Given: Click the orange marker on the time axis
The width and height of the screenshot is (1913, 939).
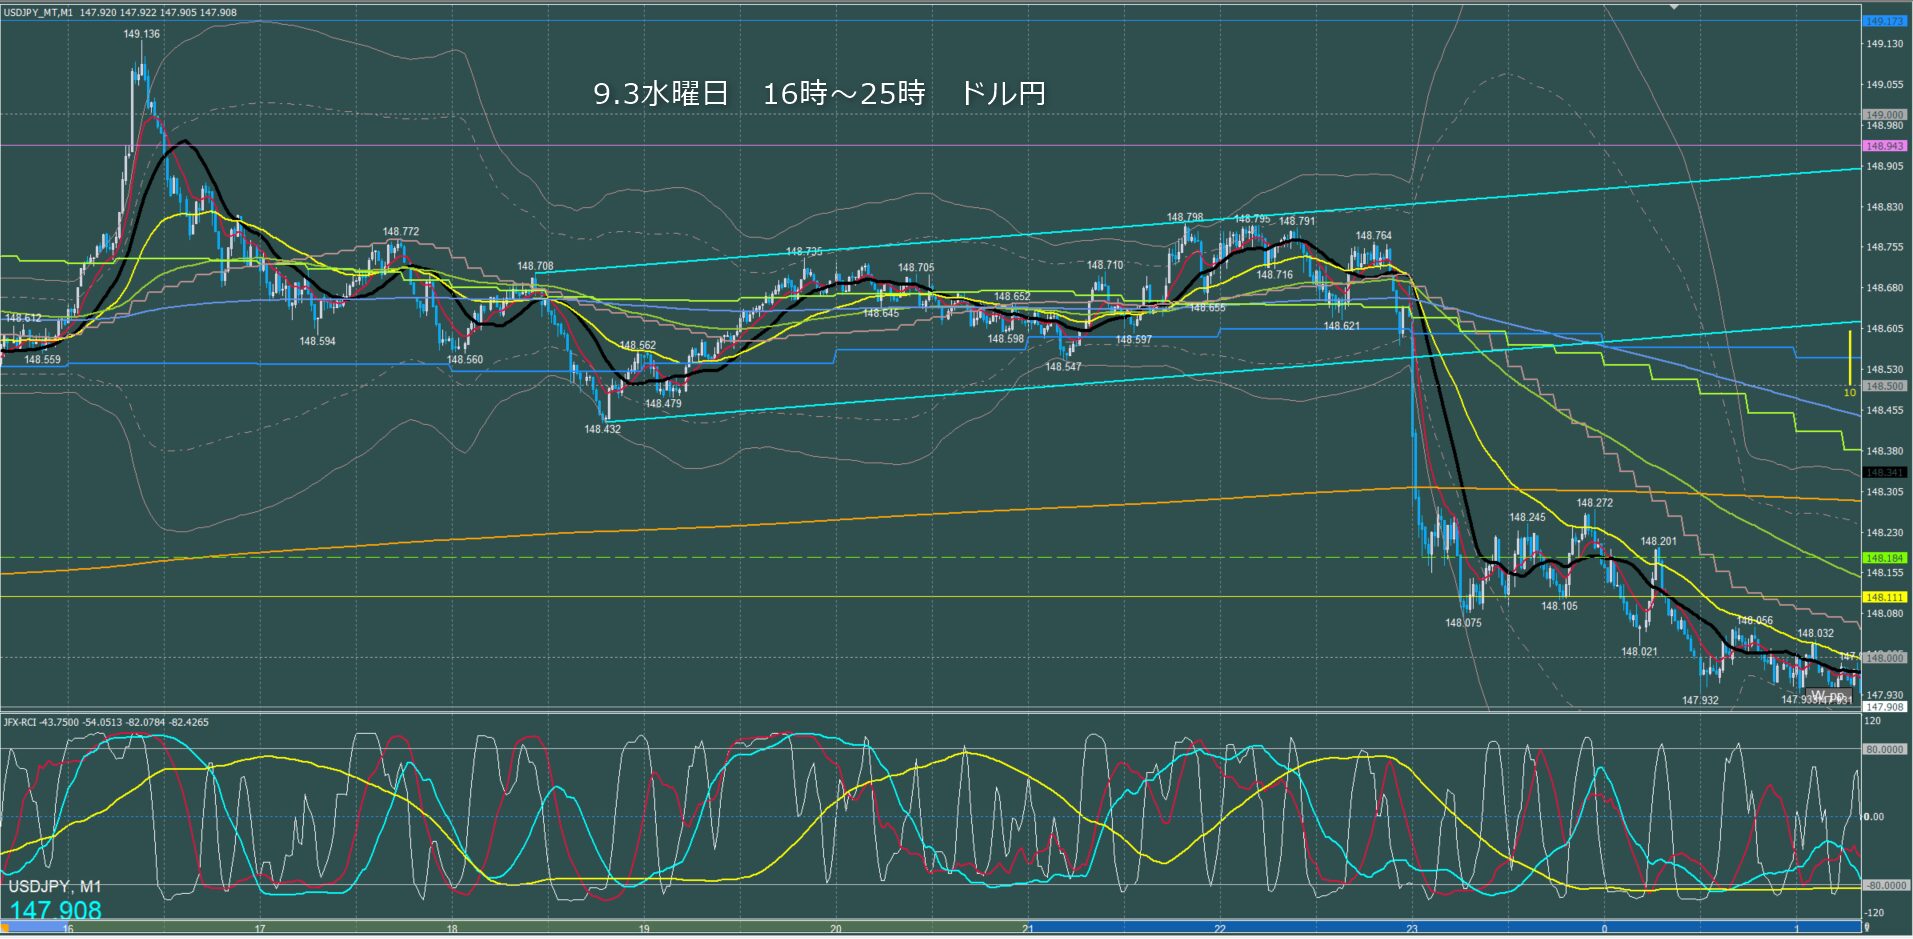Looking at the screenshot, I should (4, 929).
